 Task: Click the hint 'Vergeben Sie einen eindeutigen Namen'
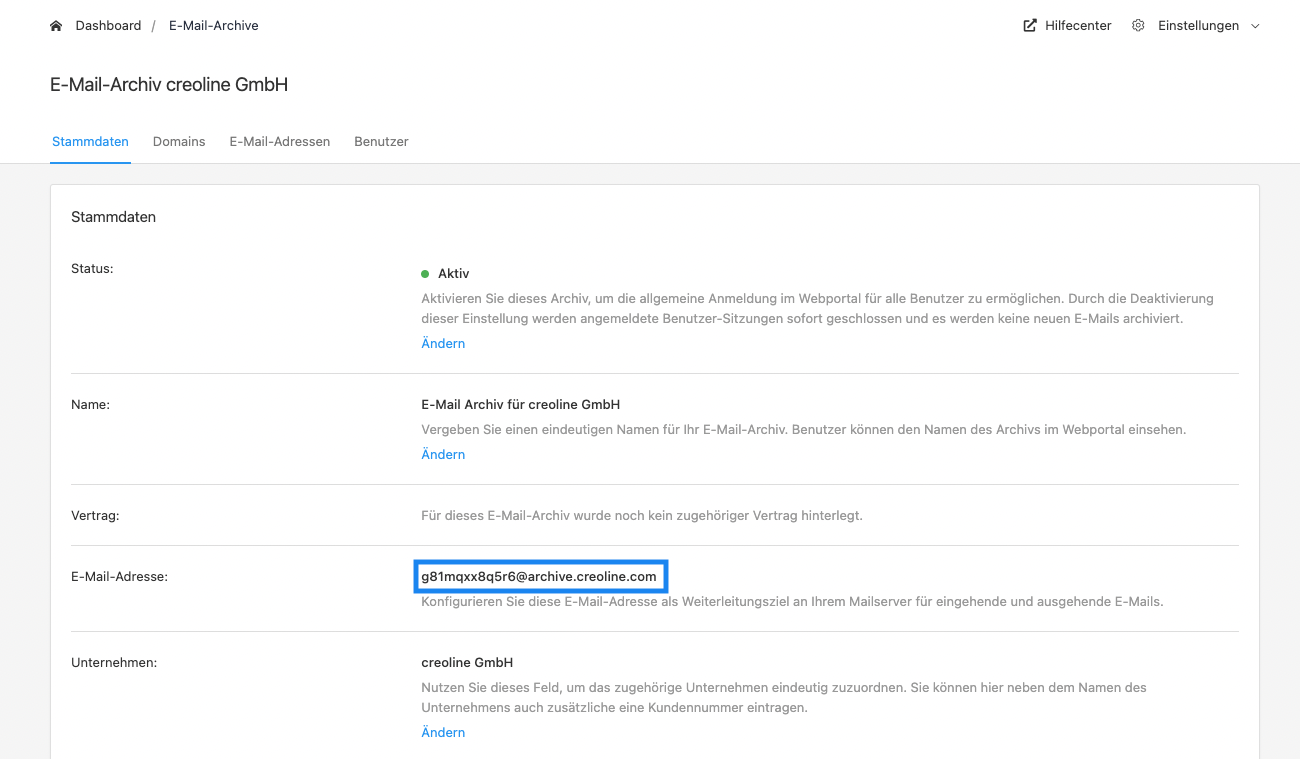(803, 430)
